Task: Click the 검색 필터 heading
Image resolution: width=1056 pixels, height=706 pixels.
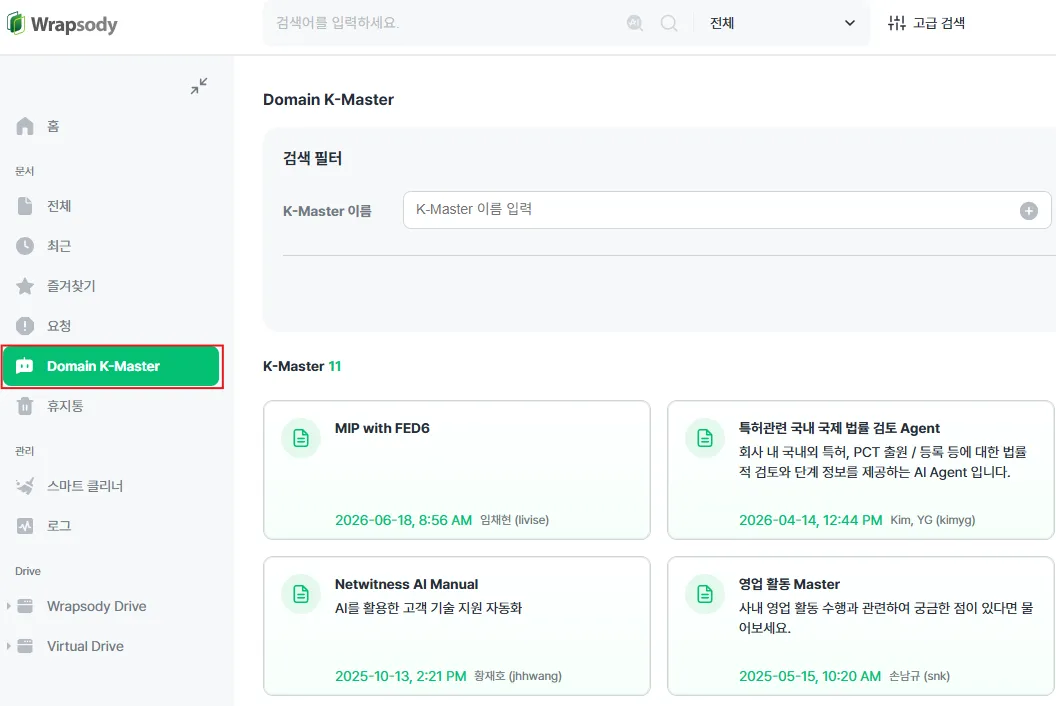Action: (x=312, y=158)
